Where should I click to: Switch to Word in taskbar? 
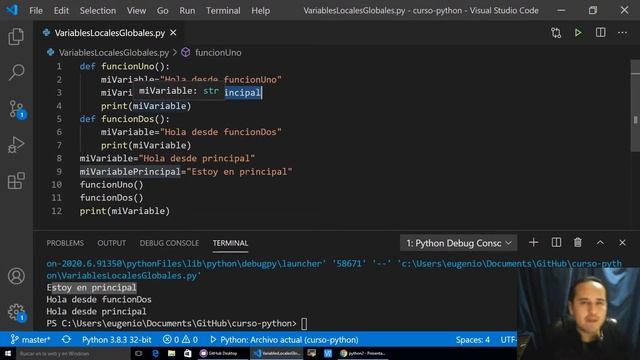click(x=328, y=353)
